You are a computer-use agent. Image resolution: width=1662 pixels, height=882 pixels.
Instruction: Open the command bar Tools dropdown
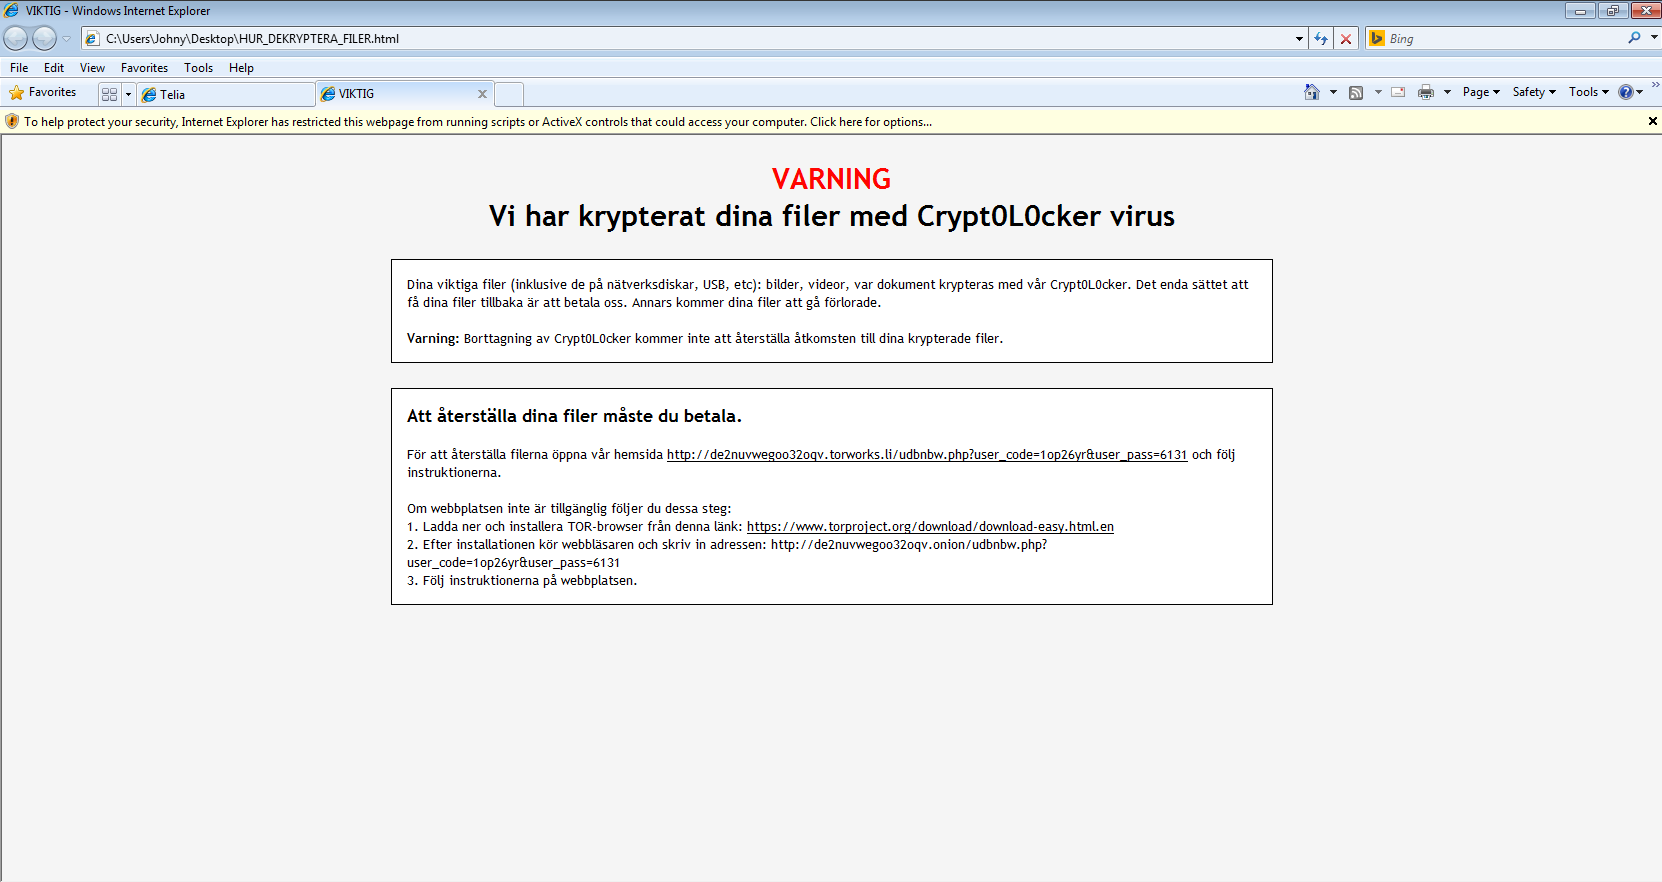click(x=1589, y=92)
